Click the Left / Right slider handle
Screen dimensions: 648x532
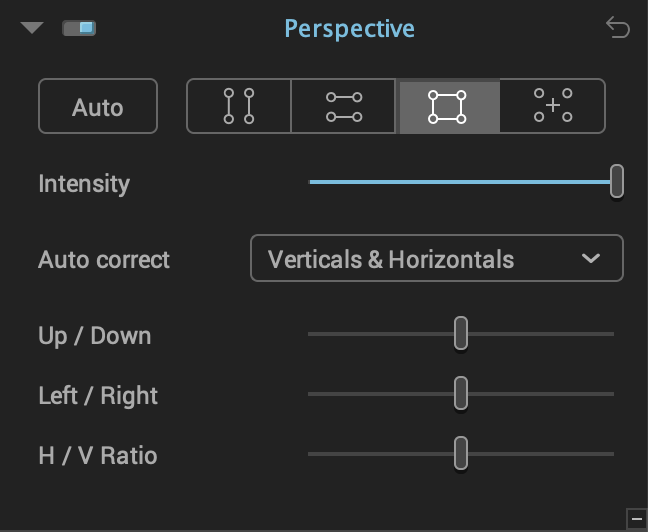tap(461, 393)
